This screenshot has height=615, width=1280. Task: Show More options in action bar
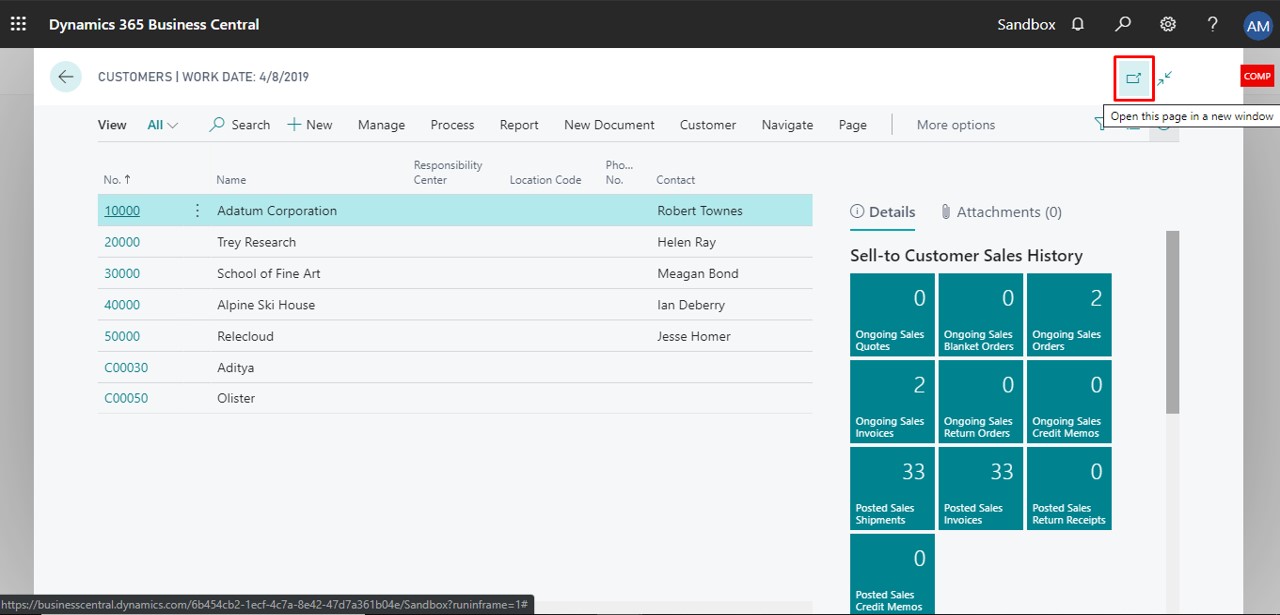coord(956,125)
